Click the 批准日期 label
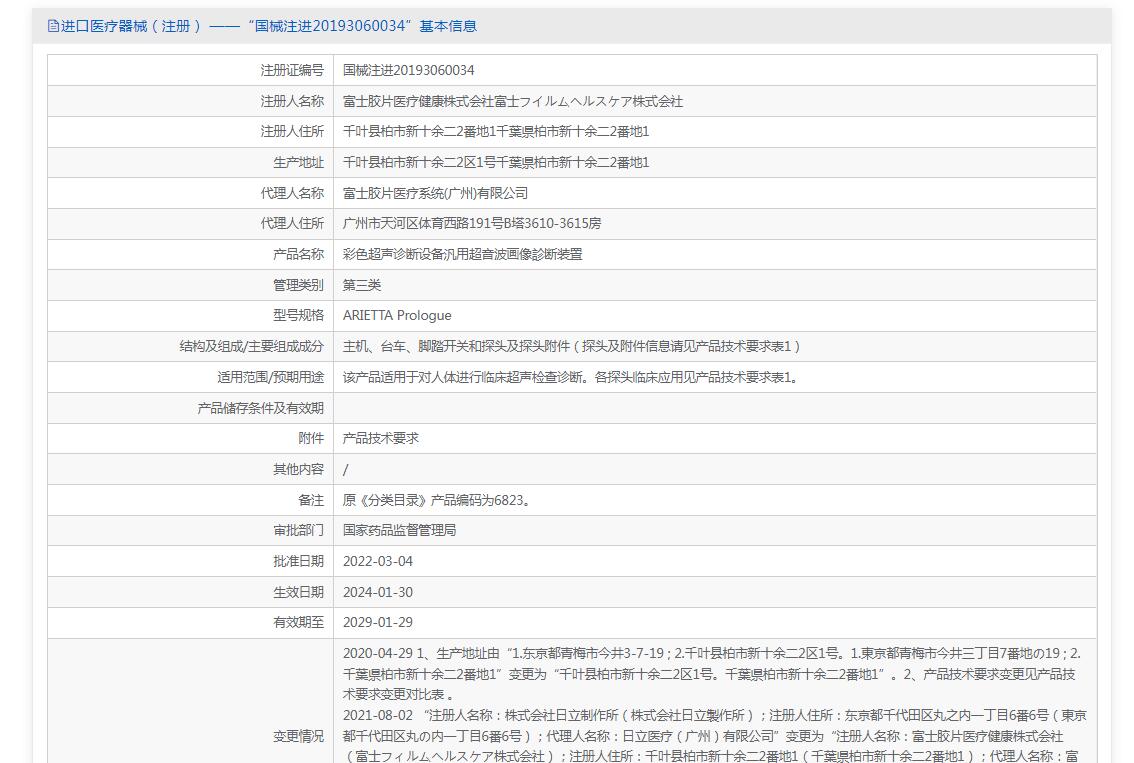The image size is (1134, 763). pos(299,561)
